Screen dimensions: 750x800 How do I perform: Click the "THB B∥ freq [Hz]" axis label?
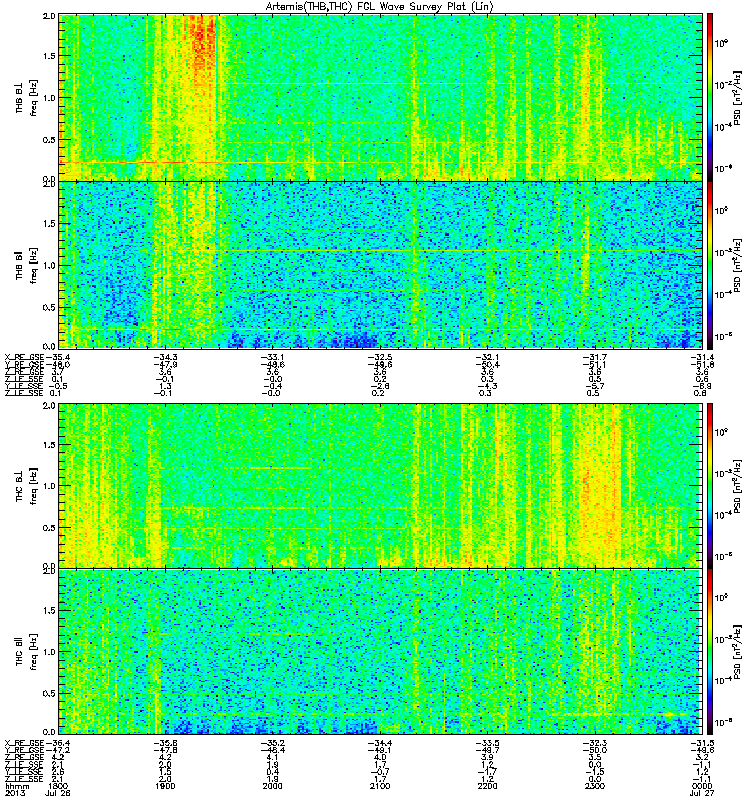pos(27,265)
